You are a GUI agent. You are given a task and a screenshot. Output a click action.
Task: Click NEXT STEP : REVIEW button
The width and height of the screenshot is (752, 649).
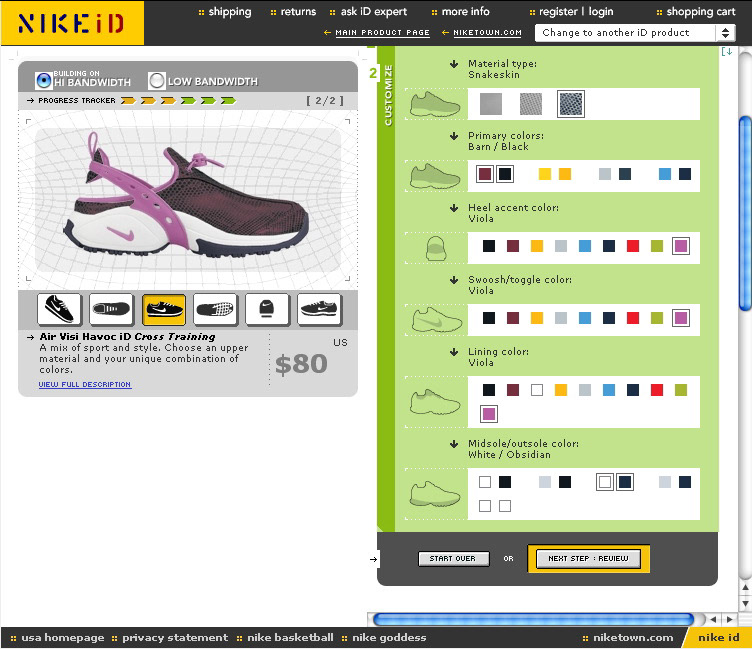tap(588, 559)
